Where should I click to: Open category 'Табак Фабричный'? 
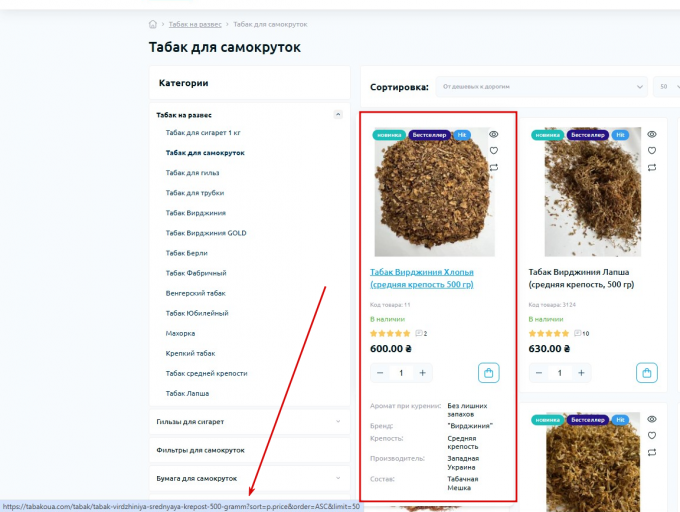pos(196,273)
